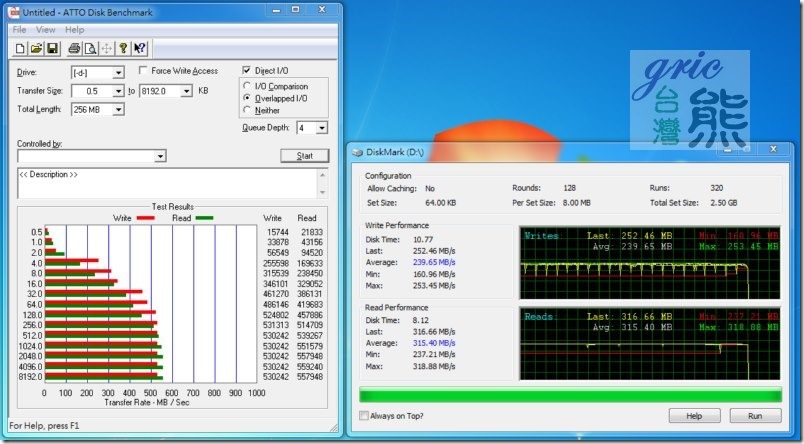The image size is (804, 444).
Task: Click the About question mark icon
Action: (x=122, y=48)
